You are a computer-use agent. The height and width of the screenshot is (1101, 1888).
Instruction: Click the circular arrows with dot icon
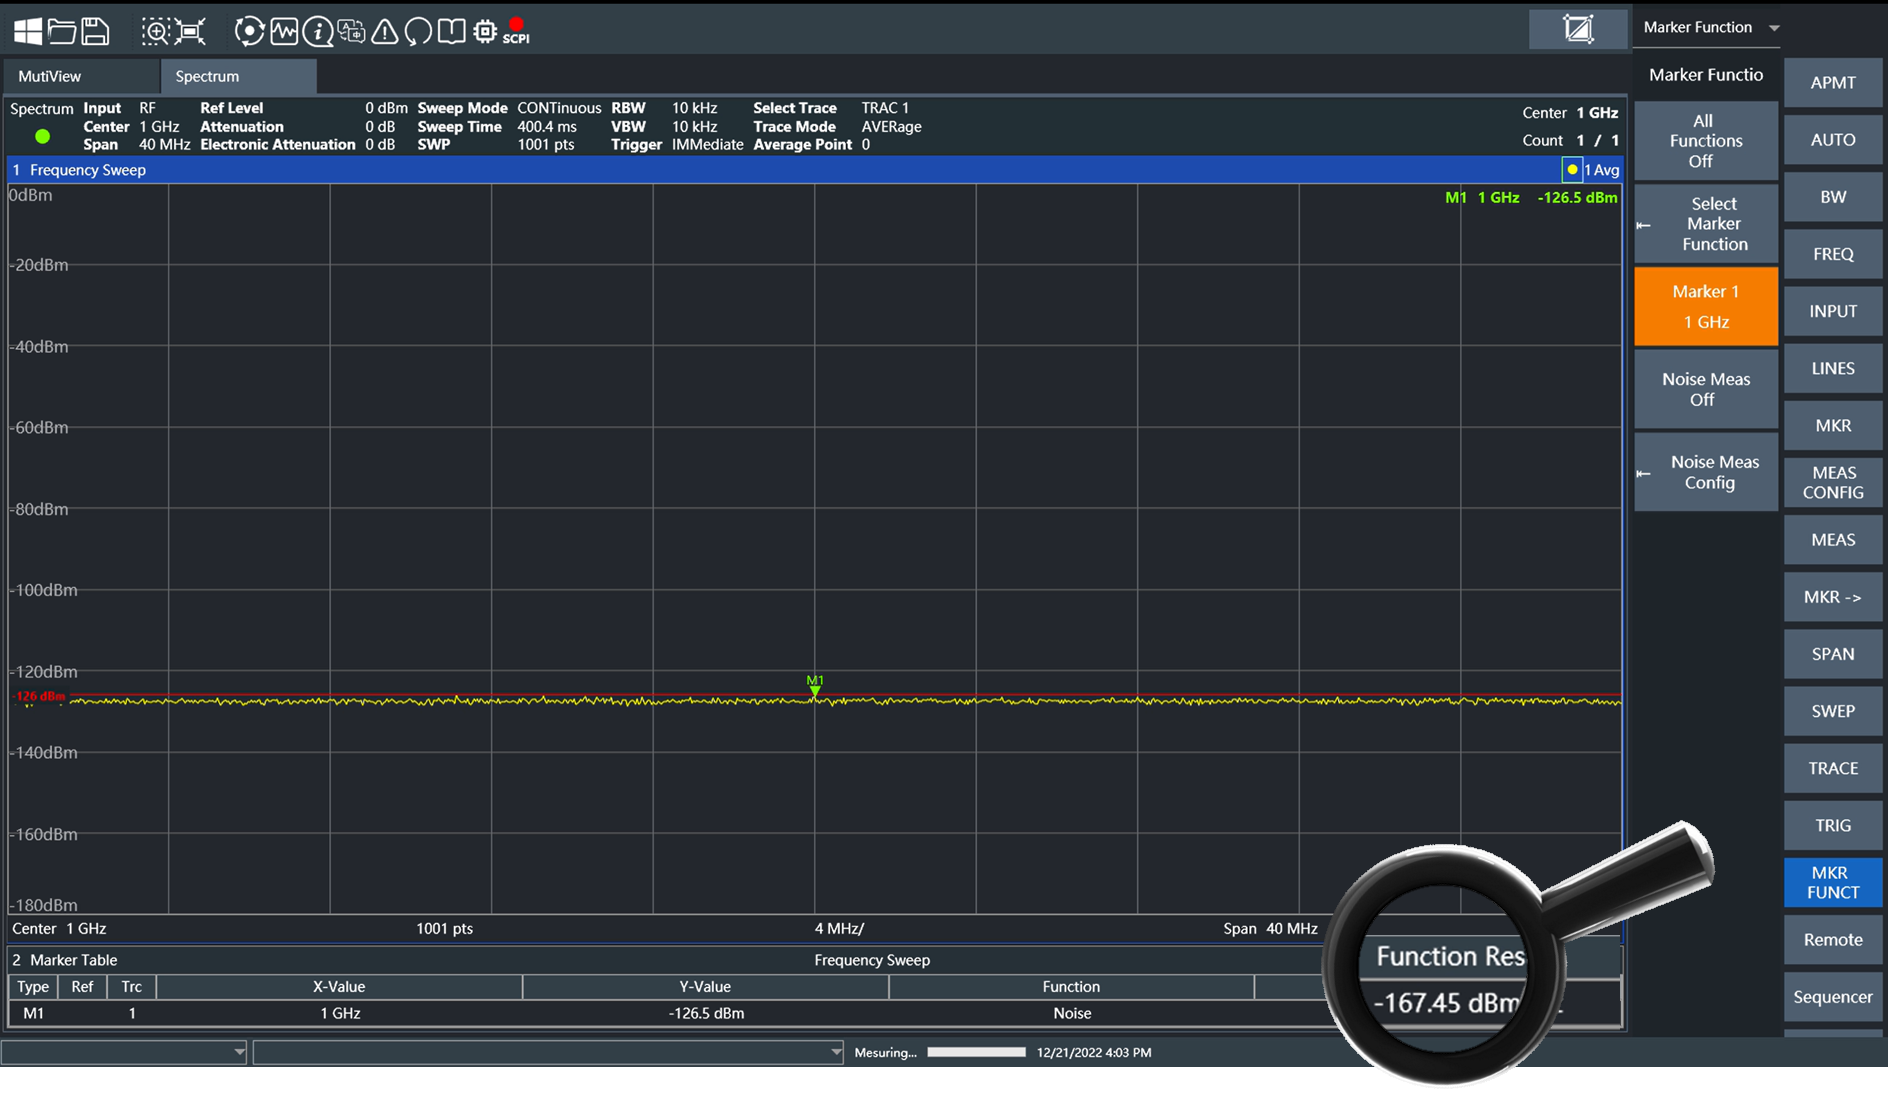(x=249, y=31)
